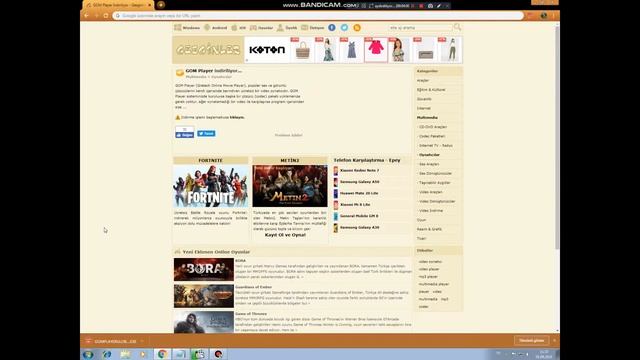
Task: Click the Kayıt Ol ve Oyna link
Action: pos(285,235)
